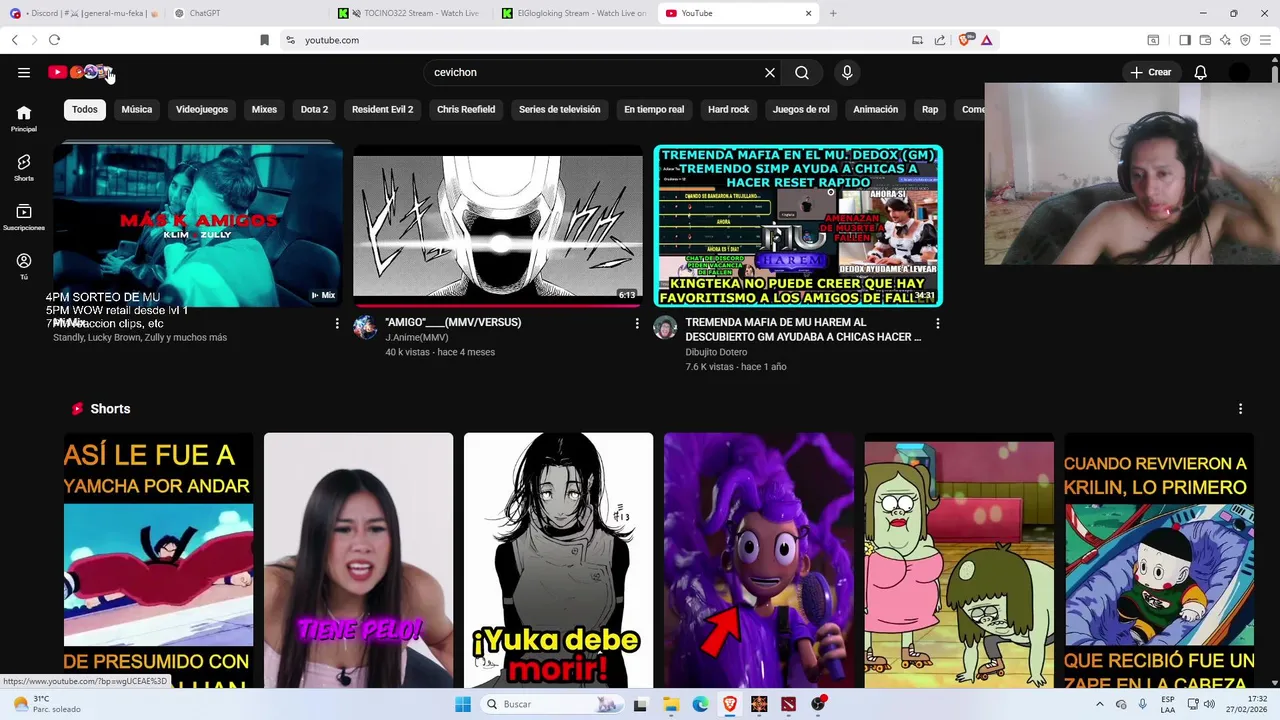Viewport: 1280px width, 720px height.
Task: Select the Hard rock chip
Action: pyautogui.click(x=728, y=109)
